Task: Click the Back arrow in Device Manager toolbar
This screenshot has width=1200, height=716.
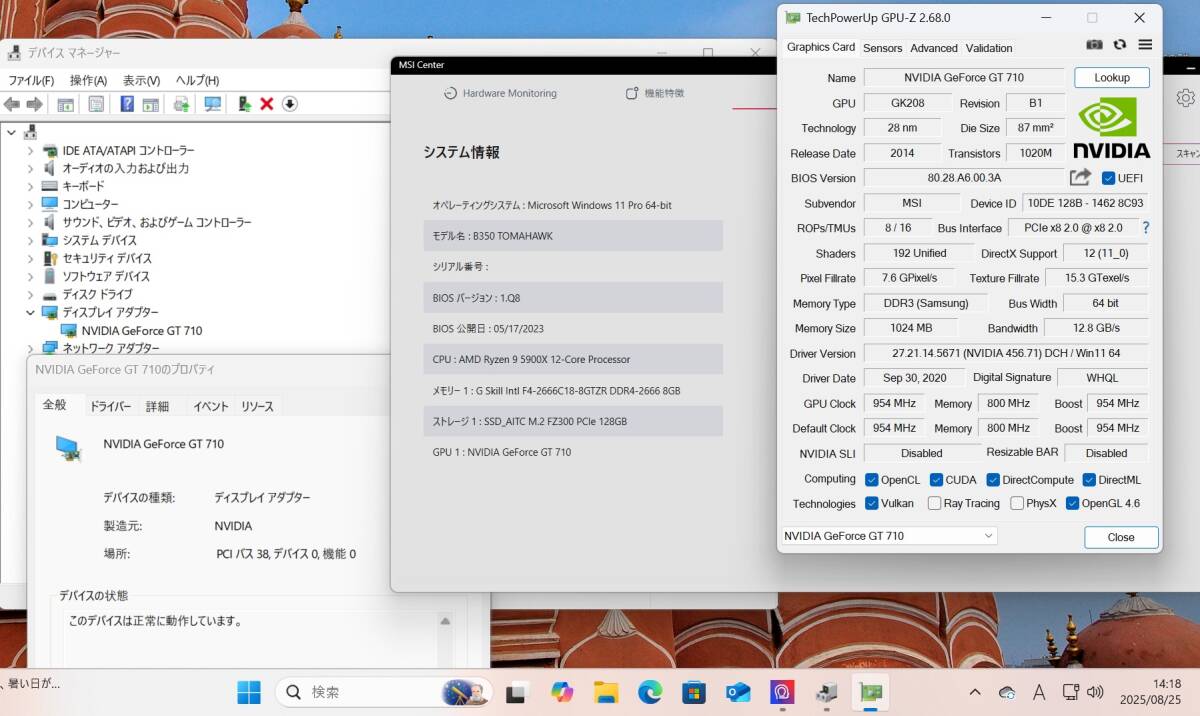Action: coord(12,104)
